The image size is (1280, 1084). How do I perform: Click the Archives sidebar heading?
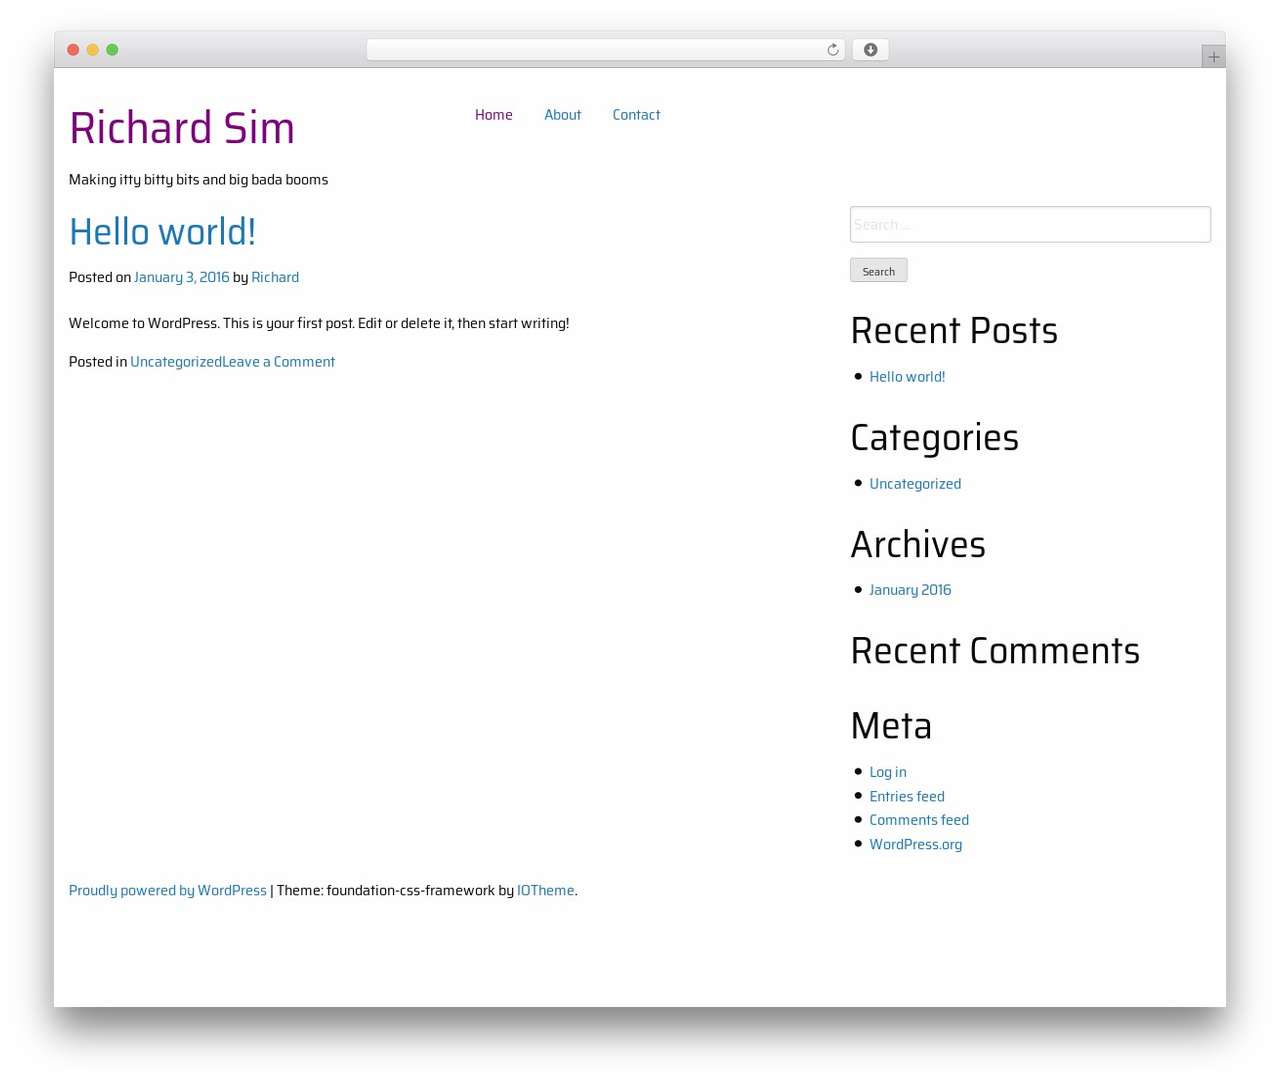[x=918, y=545]
